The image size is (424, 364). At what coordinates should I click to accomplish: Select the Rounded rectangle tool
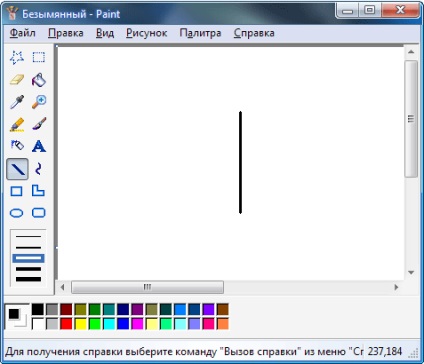[x=39, y=213]
